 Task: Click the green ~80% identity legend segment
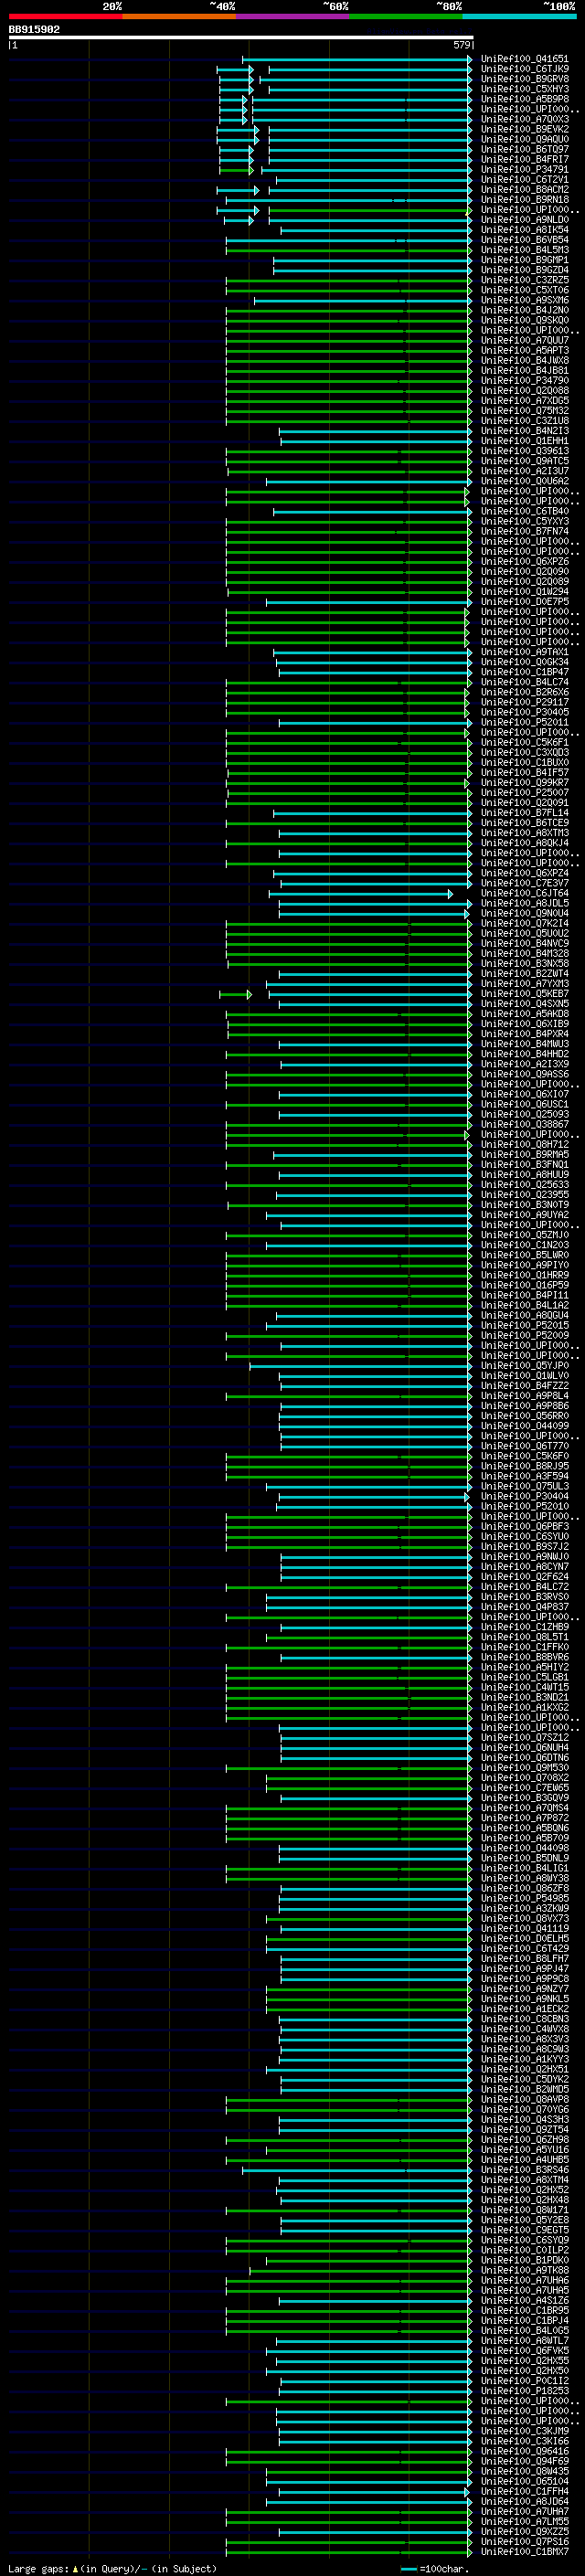tap(406, 16)
